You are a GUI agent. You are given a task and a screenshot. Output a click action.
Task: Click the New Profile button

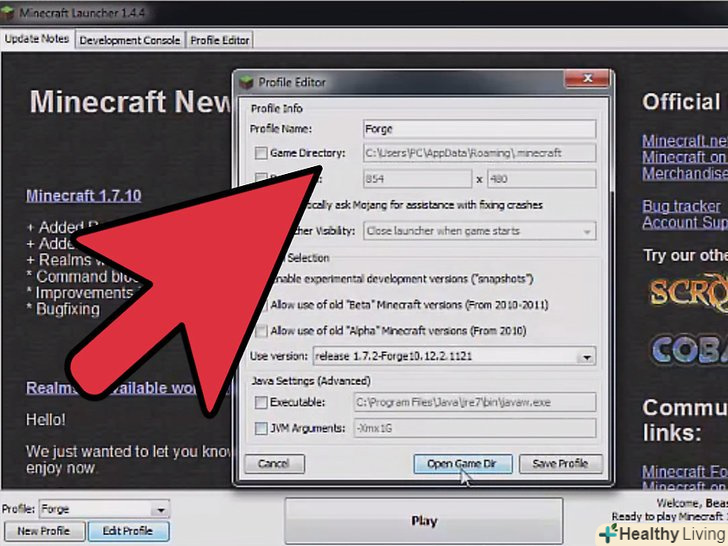tap(44, 531)
